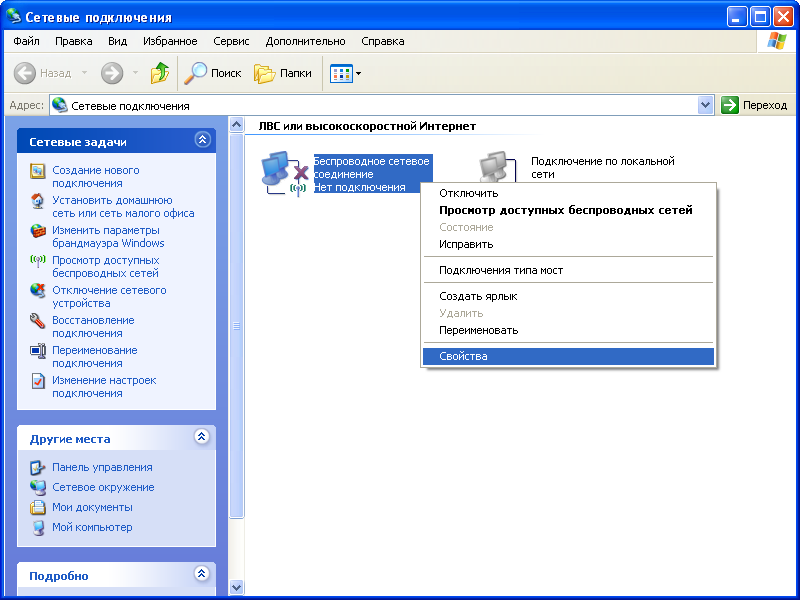Select Свойства in the context menu

pyautogui.click(x=568, y=357)
